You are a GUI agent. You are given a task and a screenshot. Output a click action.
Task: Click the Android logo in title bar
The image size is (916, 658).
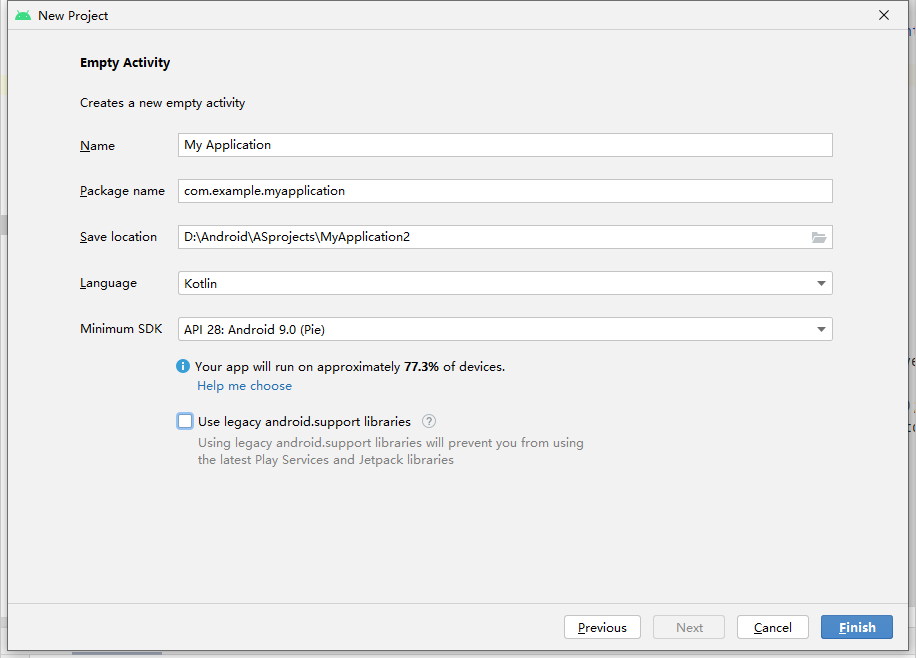pos(23,15)
